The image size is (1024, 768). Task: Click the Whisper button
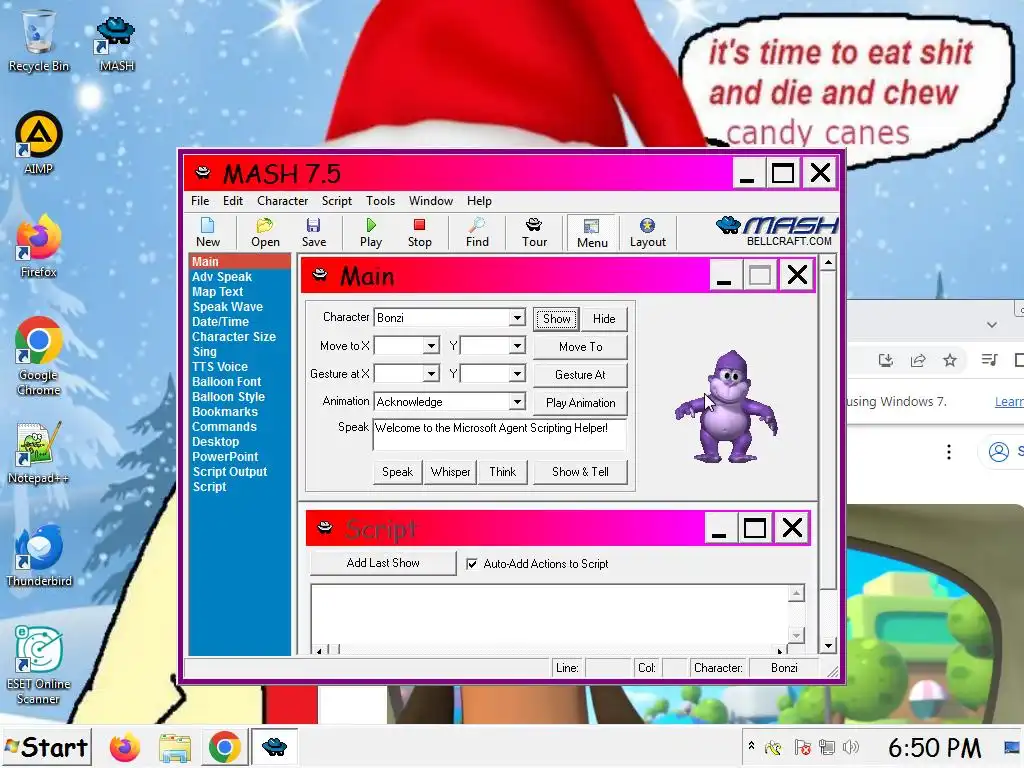coord(450,472)
